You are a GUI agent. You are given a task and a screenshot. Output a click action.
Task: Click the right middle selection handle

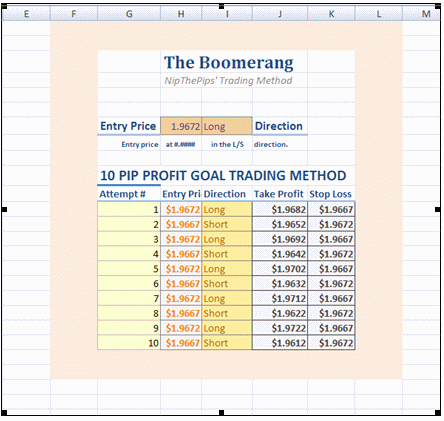[438, 209]
